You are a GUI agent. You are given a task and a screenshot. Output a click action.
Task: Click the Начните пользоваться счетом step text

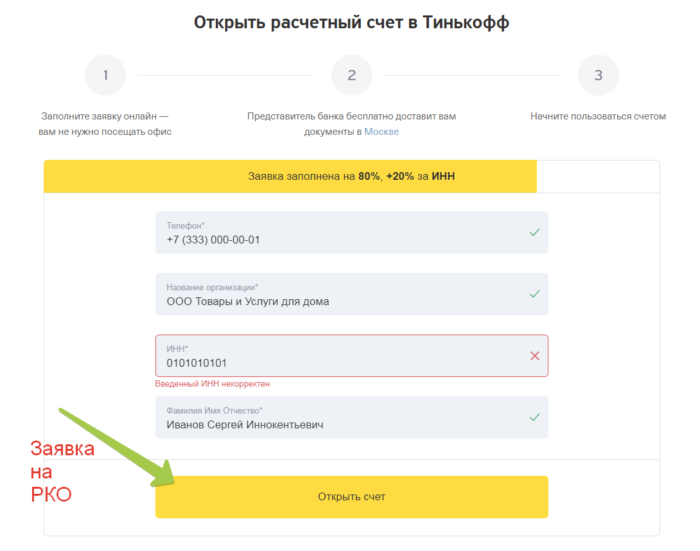tap(597, 116)
